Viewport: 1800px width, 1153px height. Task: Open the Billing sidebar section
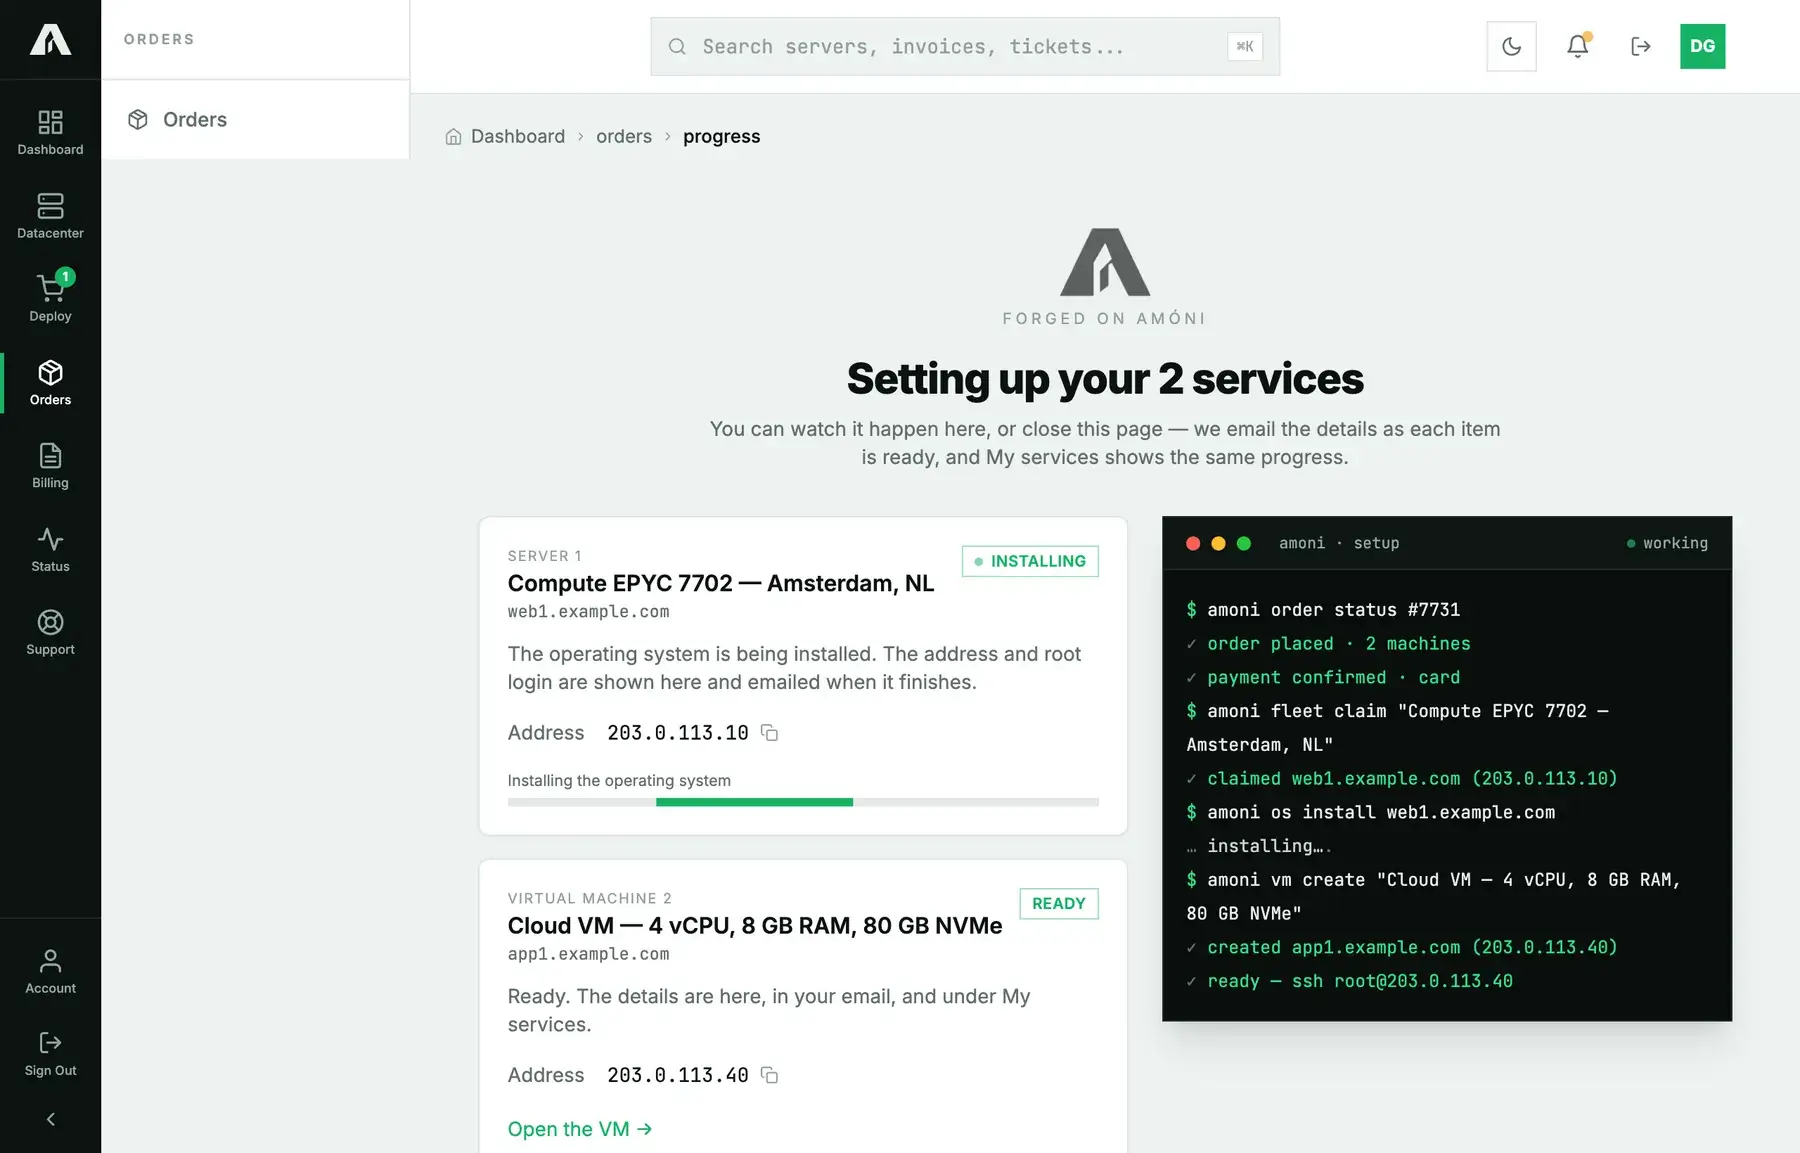(50, 466)
